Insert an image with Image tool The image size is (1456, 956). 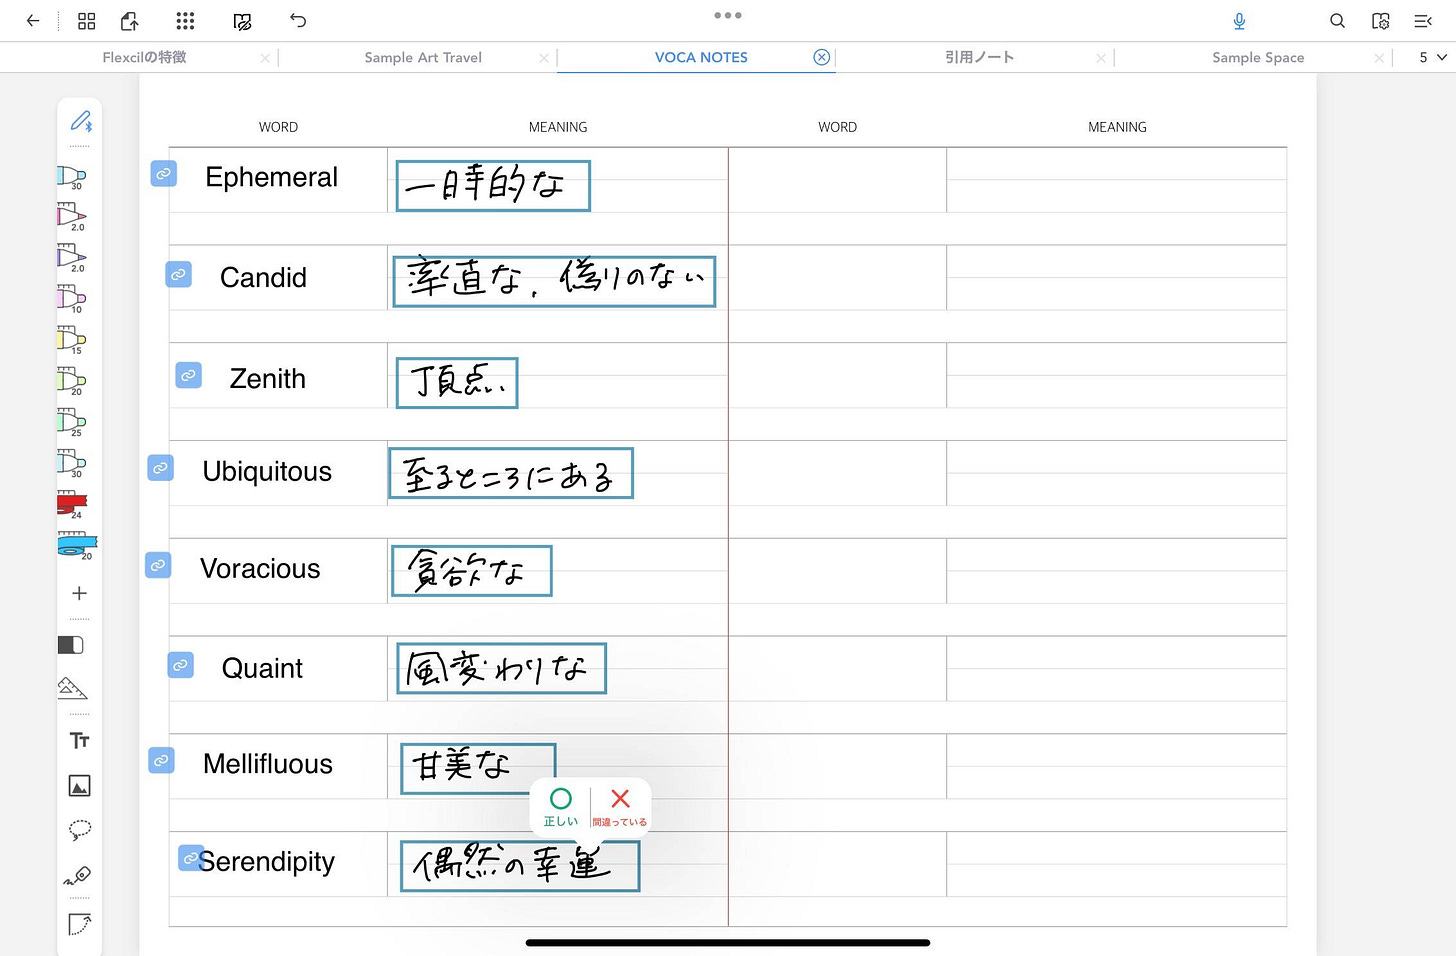click(x=80, y=786)
